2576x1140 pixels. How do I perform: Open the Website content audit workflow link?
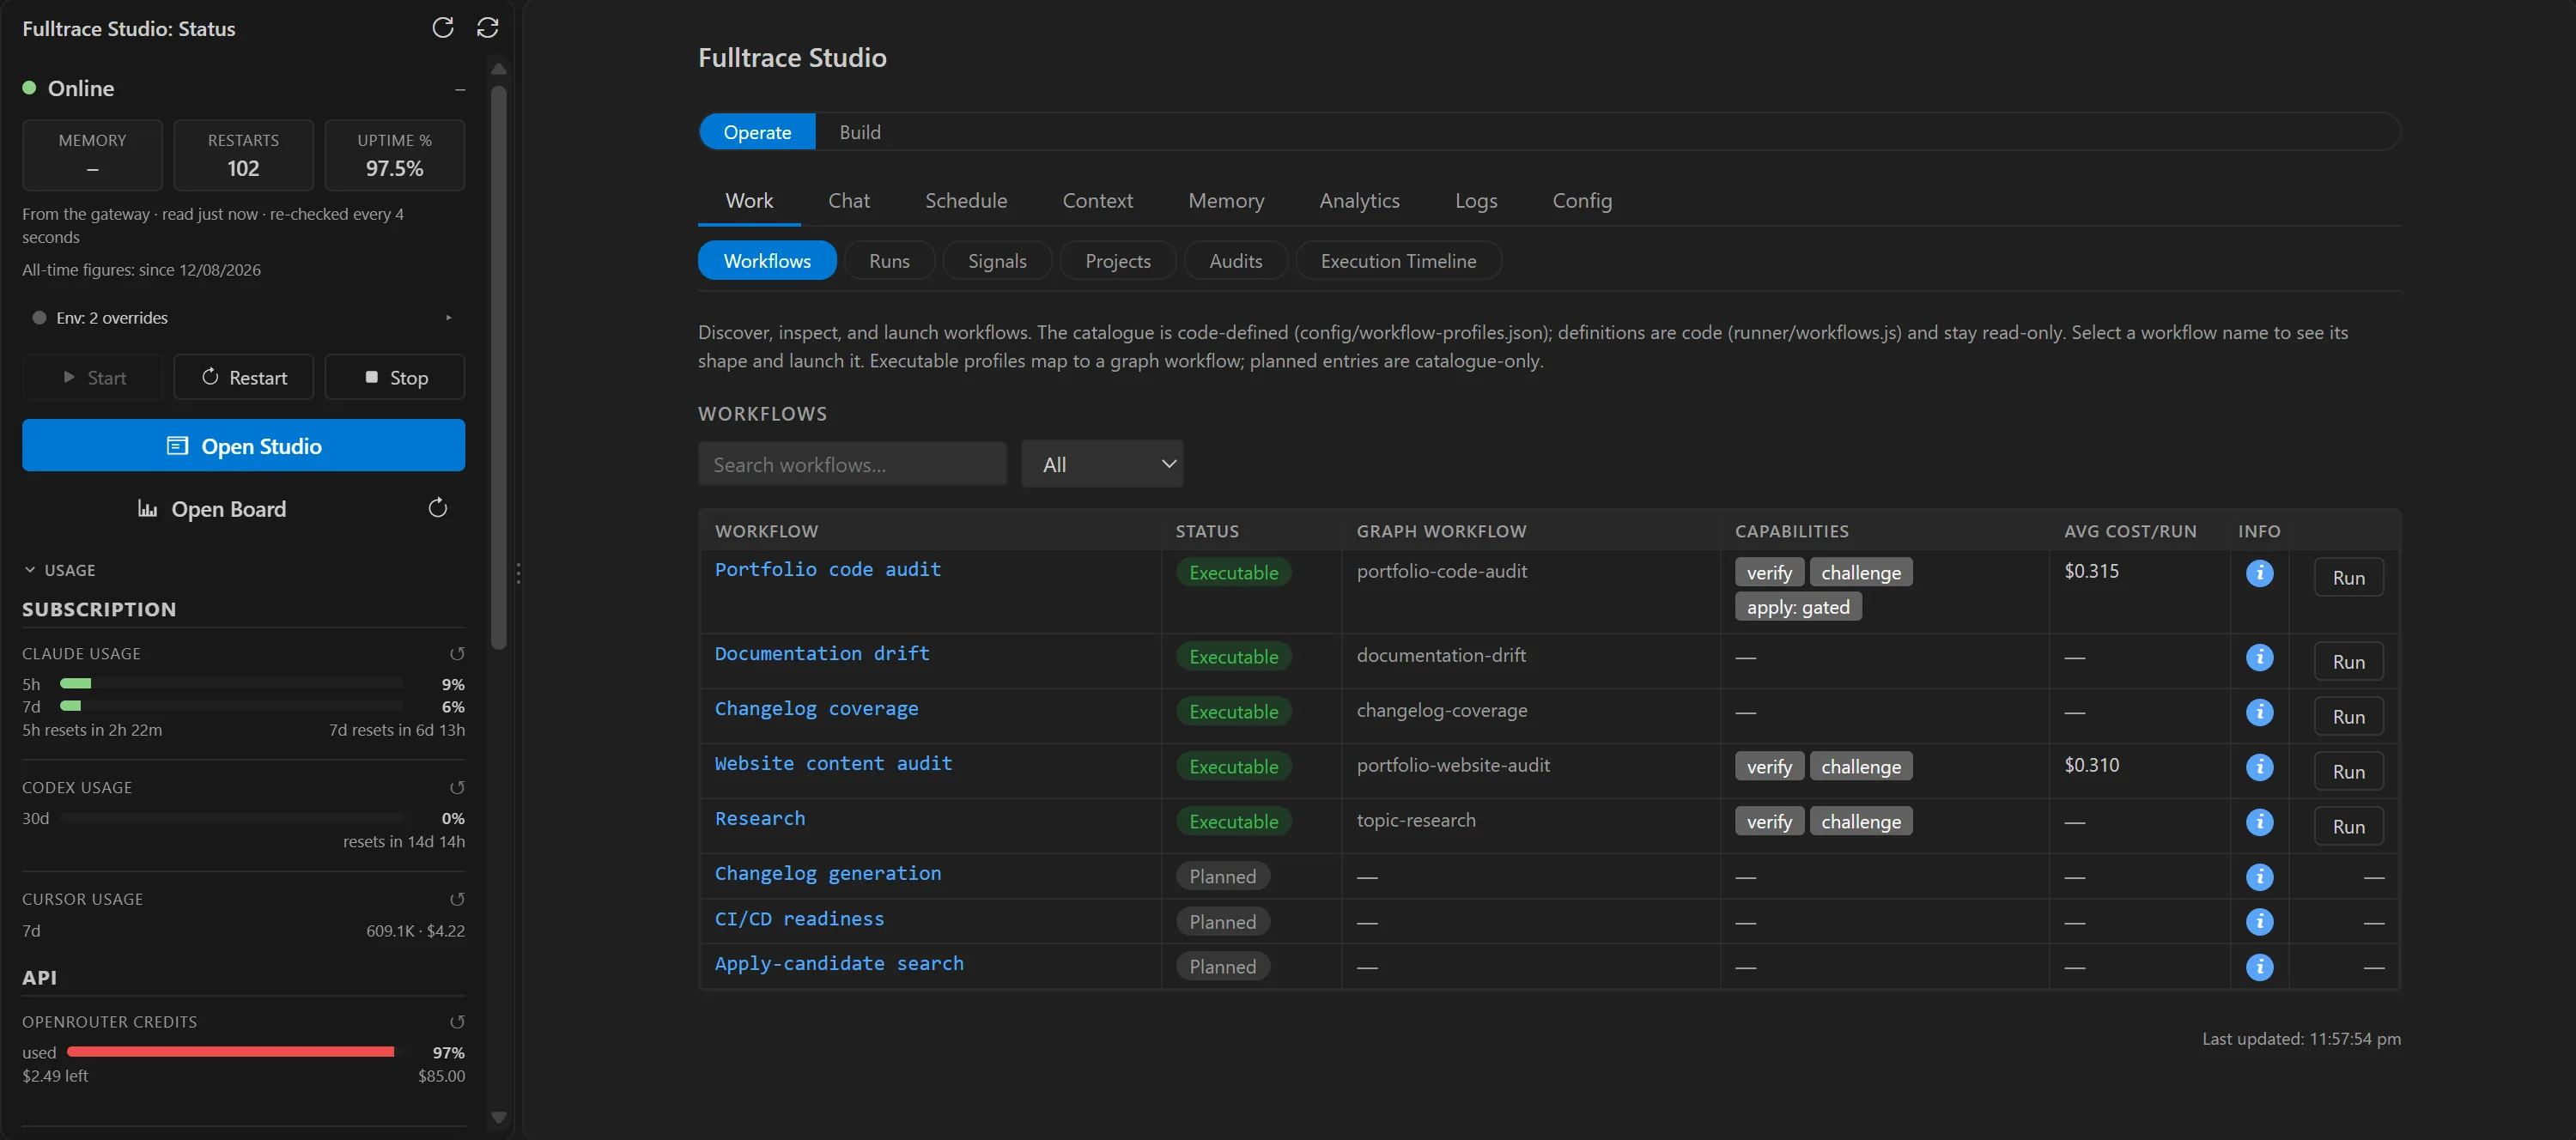coord(833,763)
